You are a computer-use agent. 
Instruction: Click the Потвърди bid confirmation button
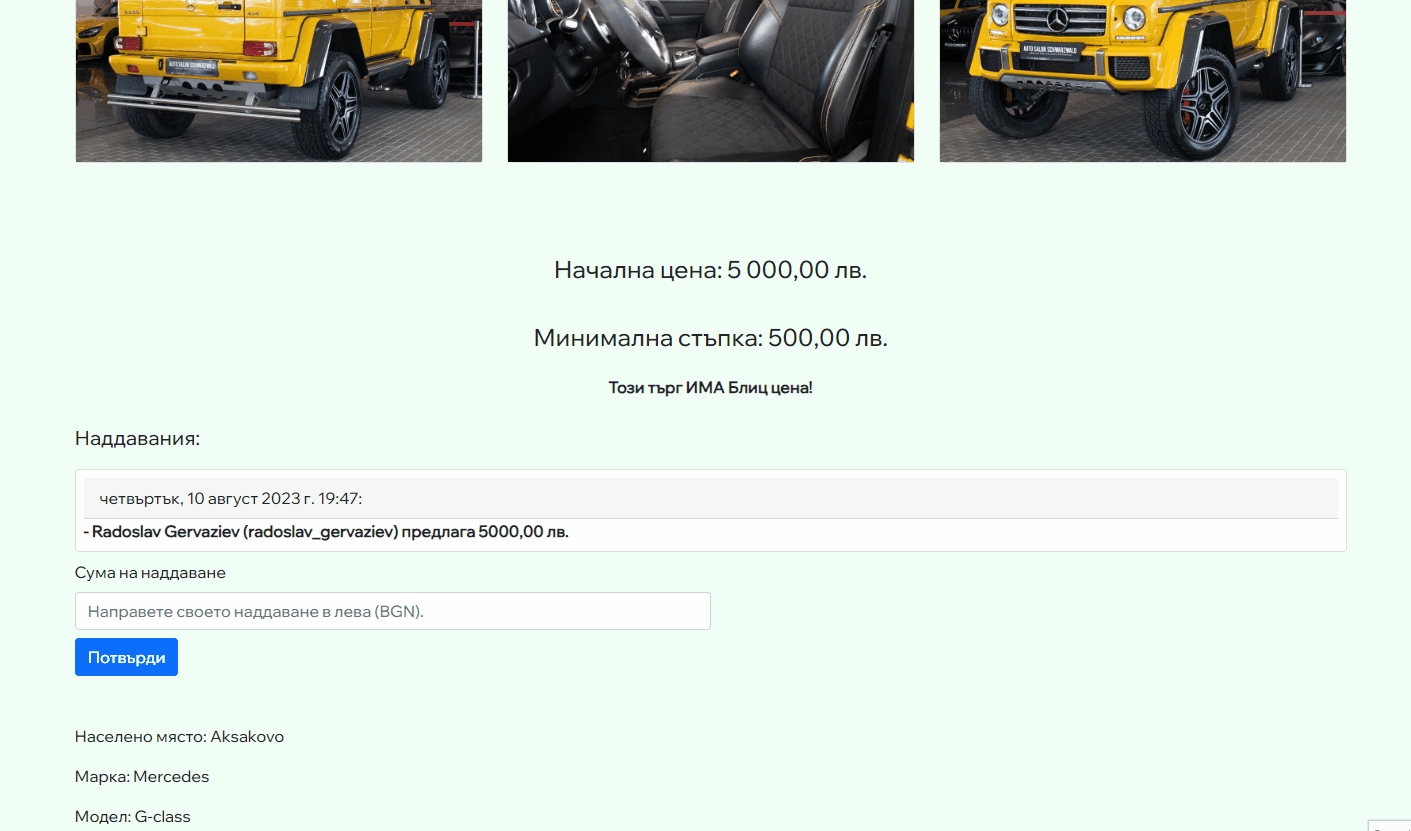(x=126, y=656)
